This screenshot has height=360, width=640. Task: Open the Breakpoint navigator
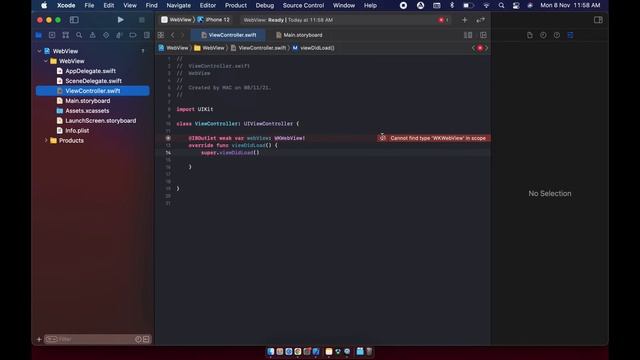(133, 35)
